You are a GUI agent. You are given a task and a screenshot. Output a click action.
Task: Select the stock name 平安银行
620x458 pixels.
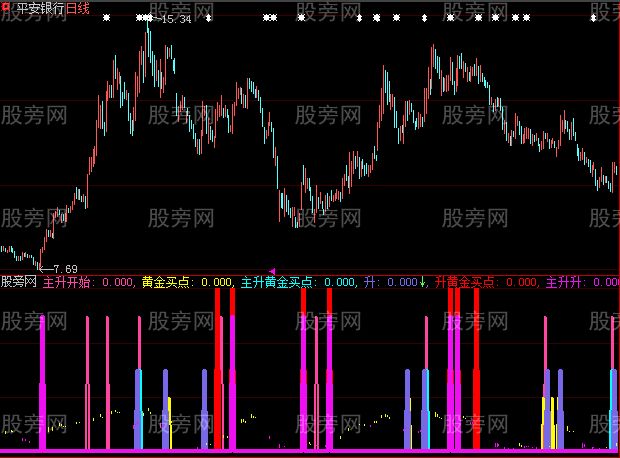click(x=41, y=8)
